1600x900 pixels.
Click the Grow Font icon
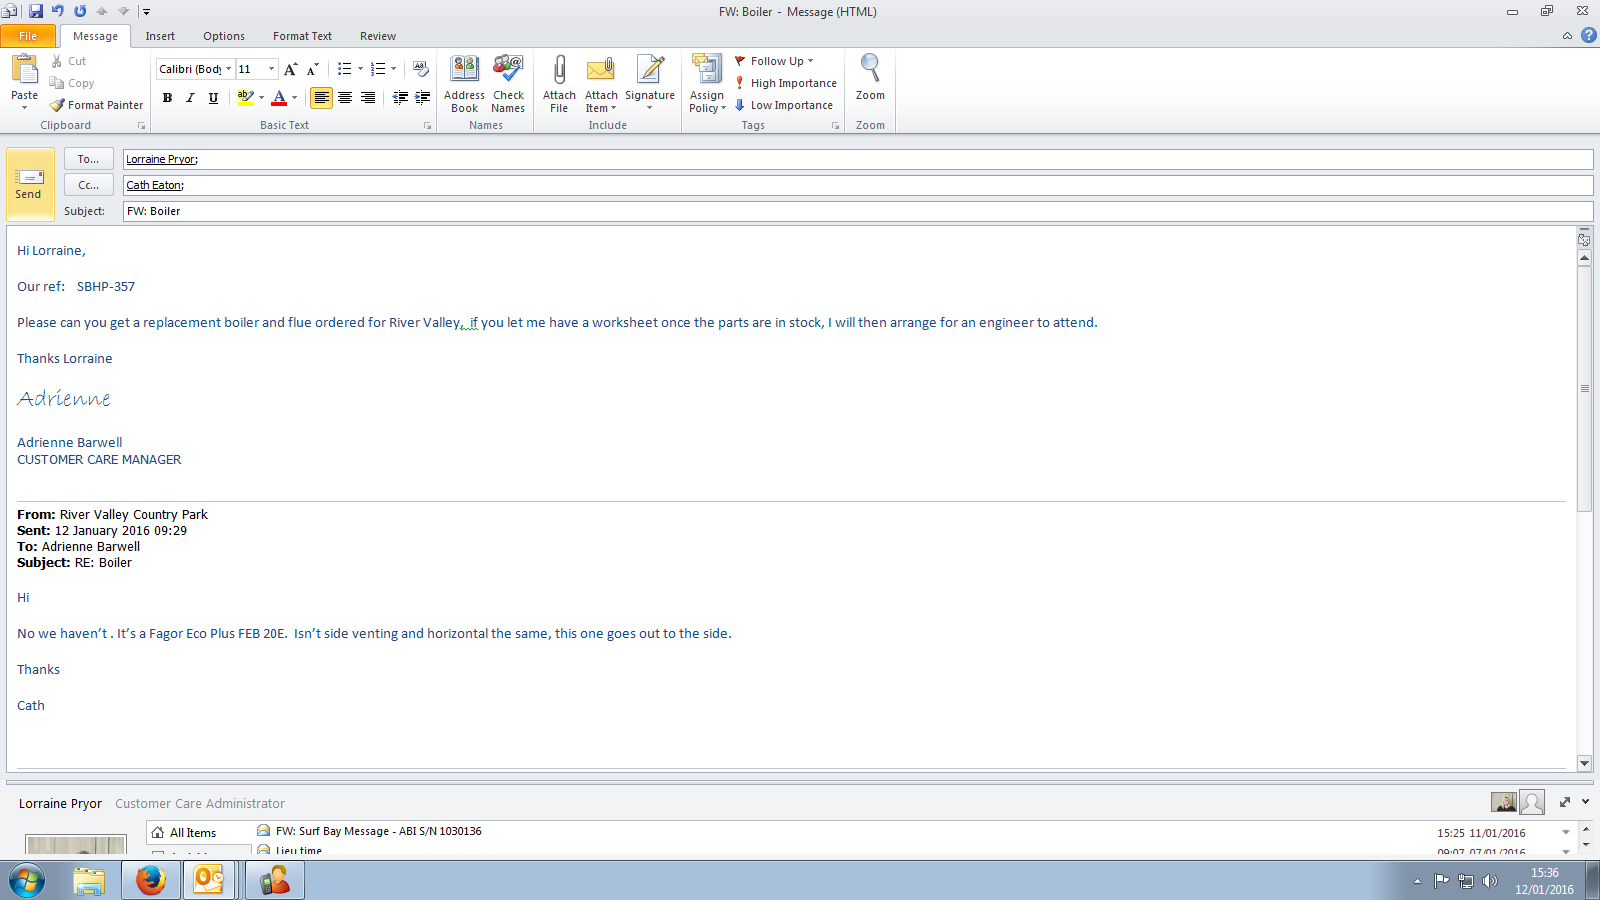[x=290, y=69]
